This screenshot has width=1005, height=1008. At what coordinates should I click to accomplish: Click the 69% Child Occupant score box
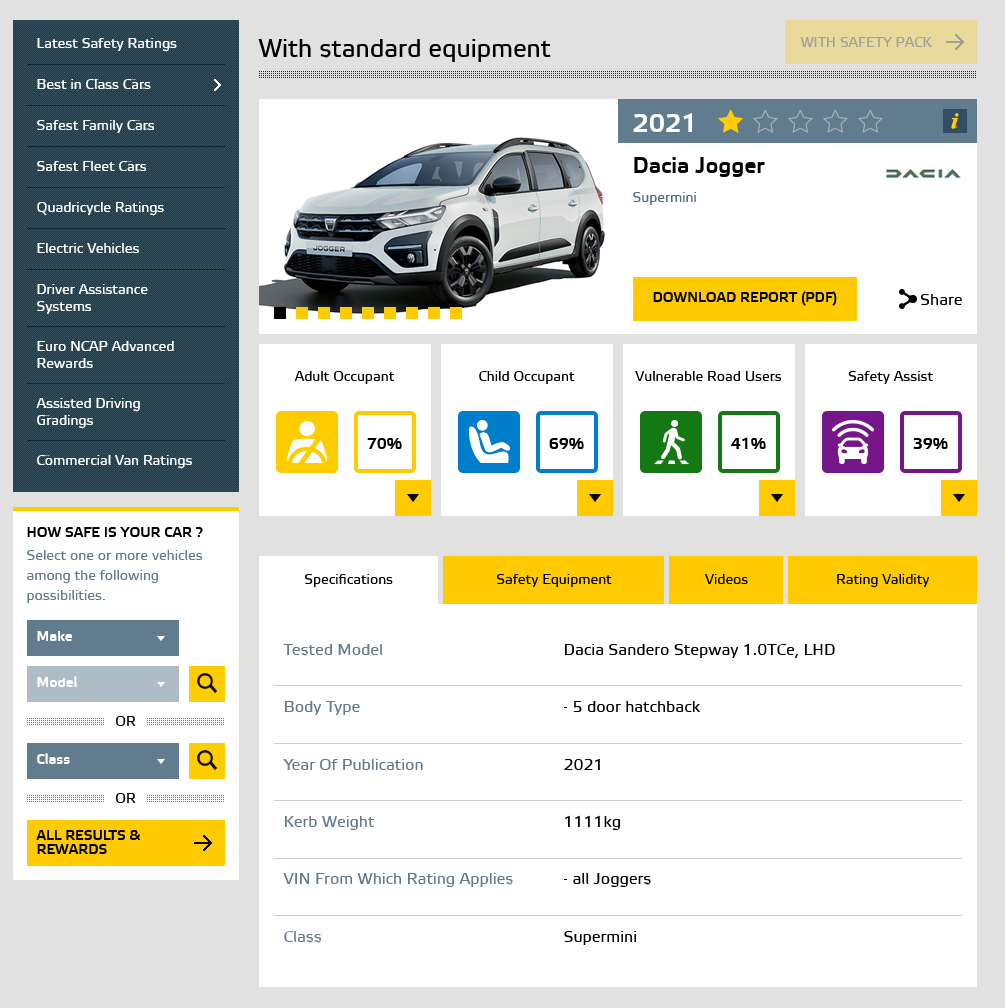(566, 442)
